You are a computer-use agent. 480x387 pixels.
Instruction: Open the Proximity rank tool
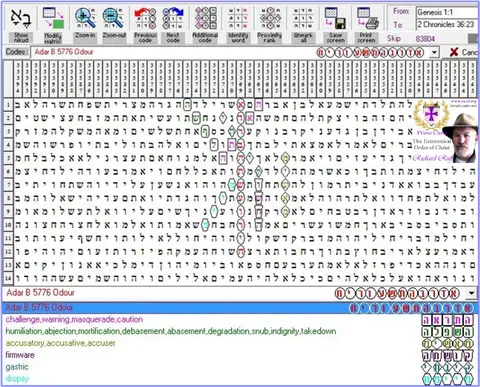[x=269, y=25]
